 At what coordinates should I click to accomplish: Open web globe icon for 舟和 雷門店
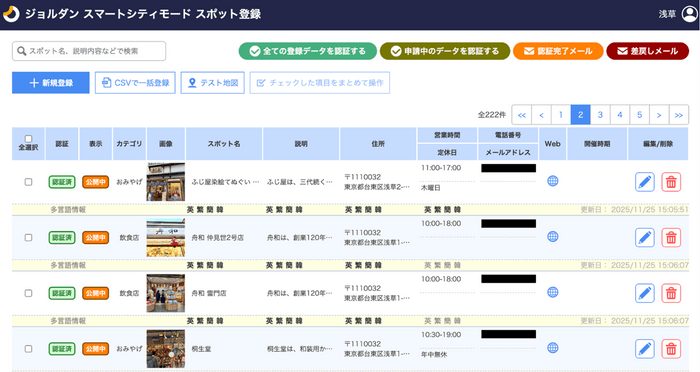(x=553, y=292)
